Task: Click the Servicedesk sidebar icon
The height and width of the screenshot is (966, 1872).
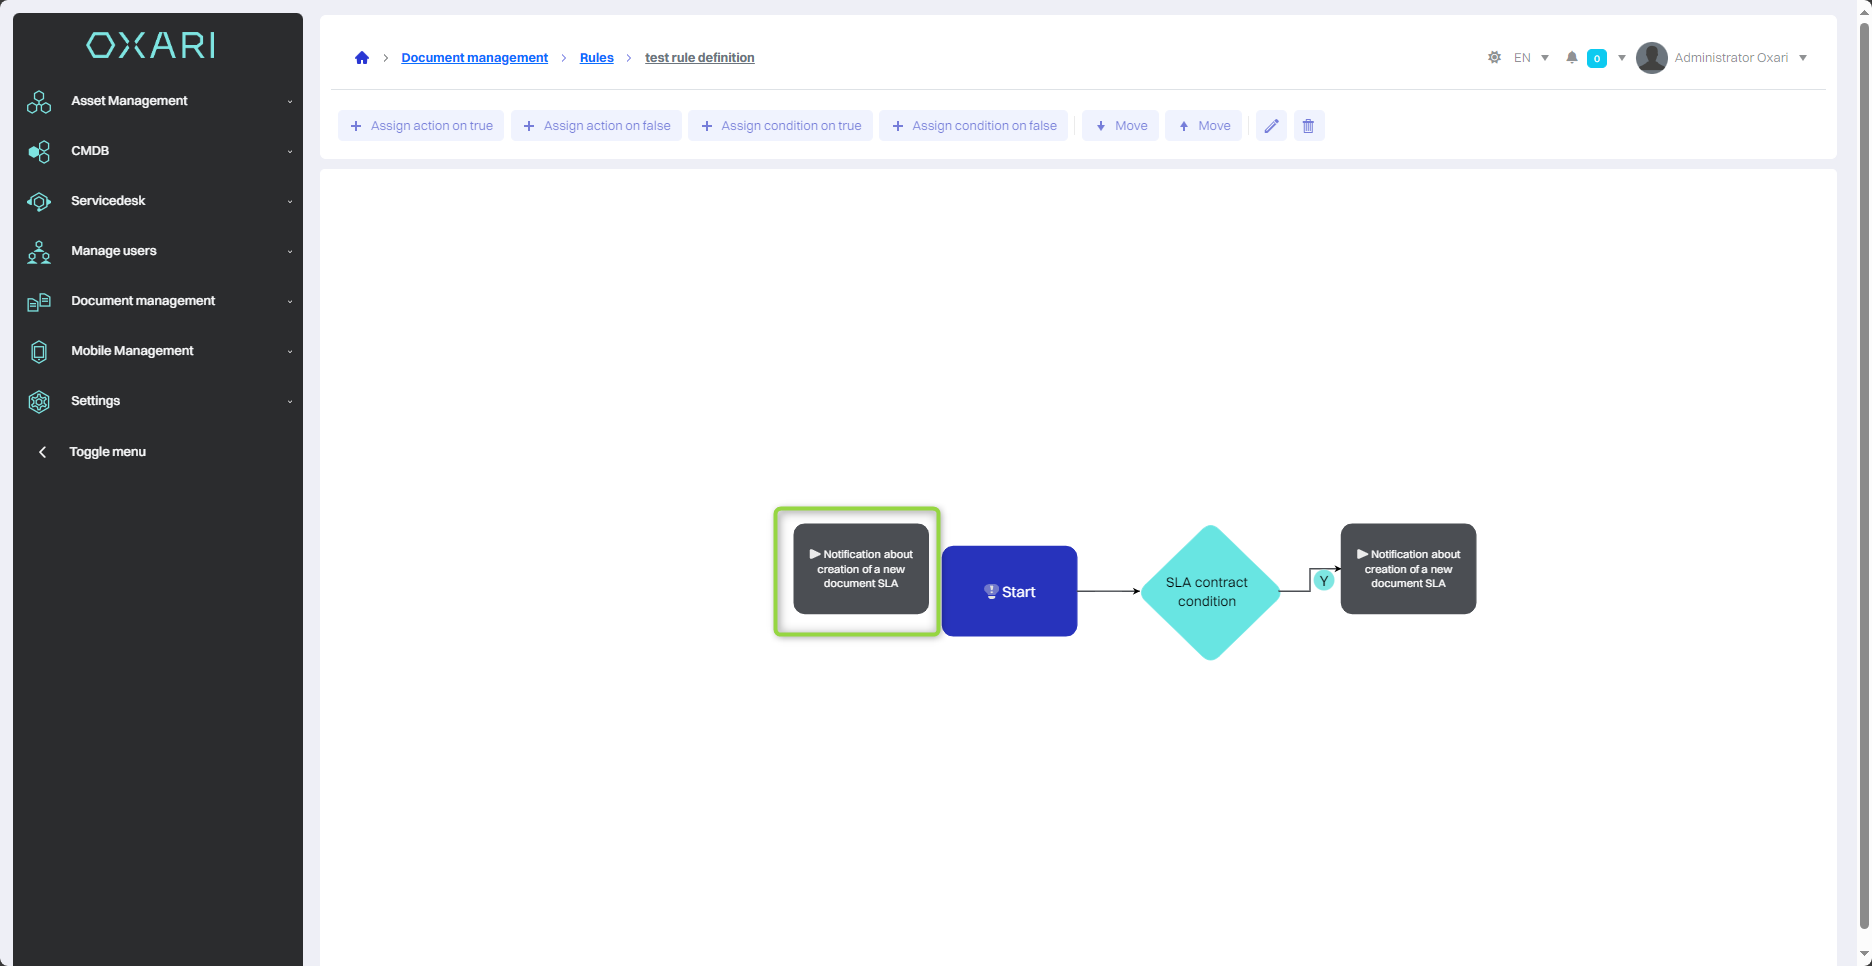Action: (x=39, y=202)
